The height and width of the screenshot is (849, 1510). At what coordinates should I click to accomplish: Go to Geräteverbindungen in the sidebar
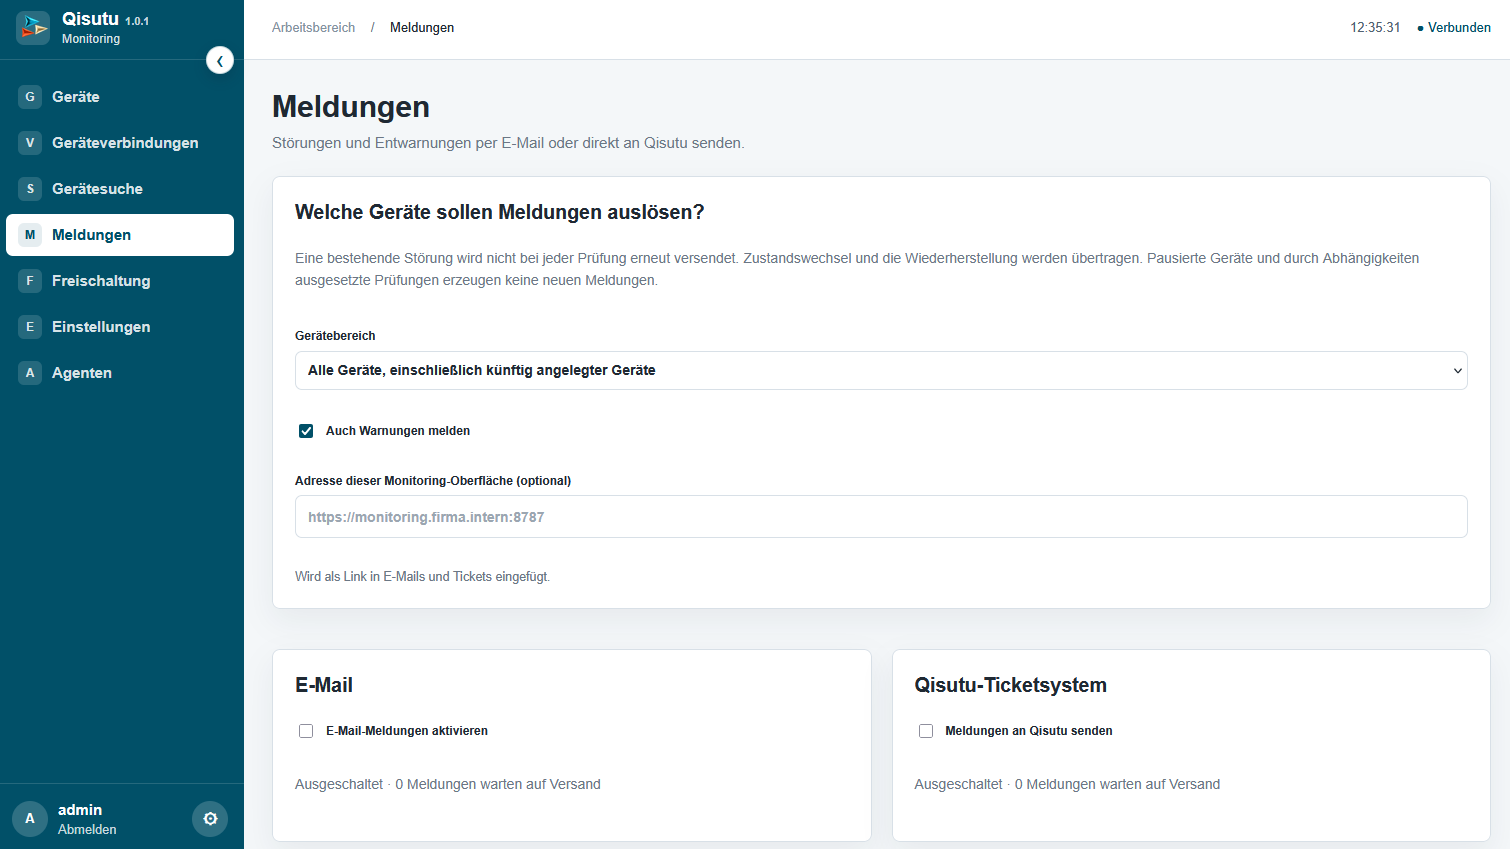pos(120,143)
